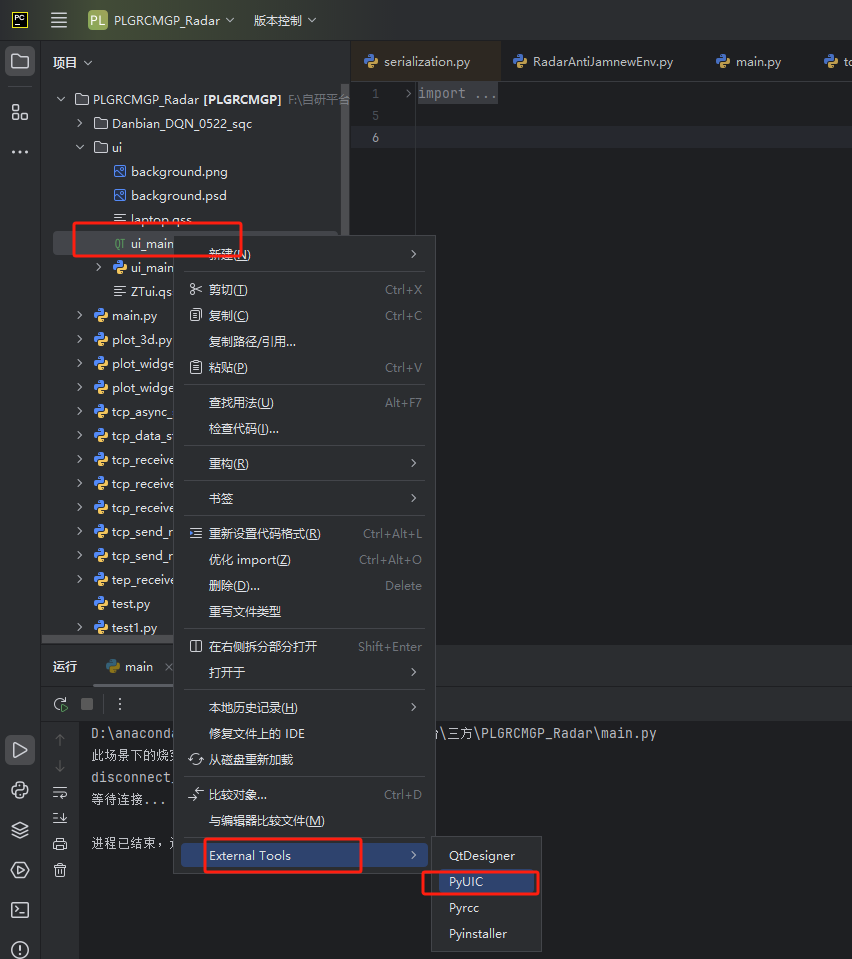Click the stop process icon in Run panel
The height and width of the screenshot is (959, 852).
(86, 704)
